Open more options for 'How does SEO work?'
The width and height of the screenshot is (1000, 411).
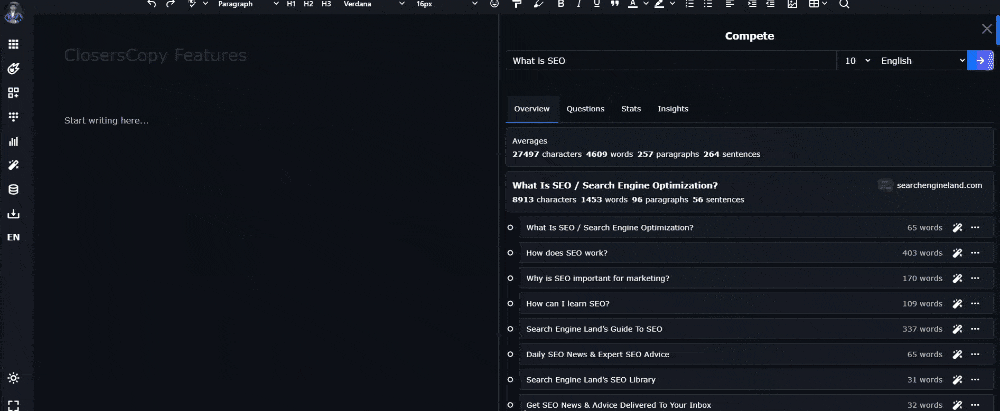(x=974, y=253)
